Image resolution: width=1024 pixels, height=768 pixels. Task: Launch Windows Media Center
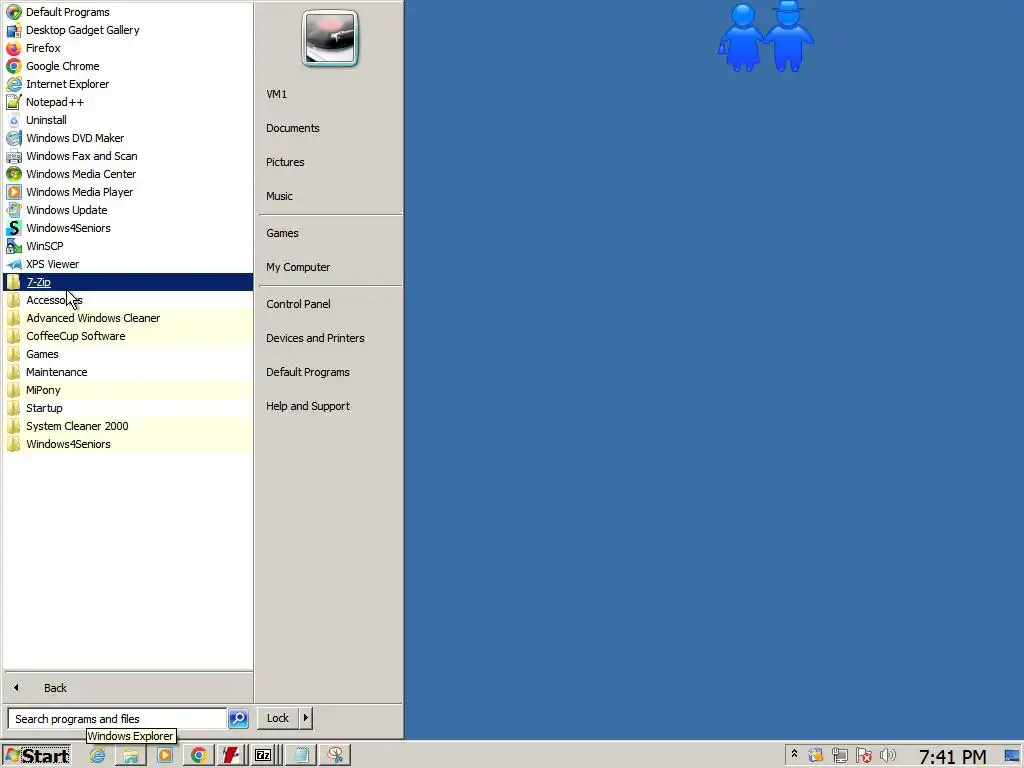click(x=128, y=174)
